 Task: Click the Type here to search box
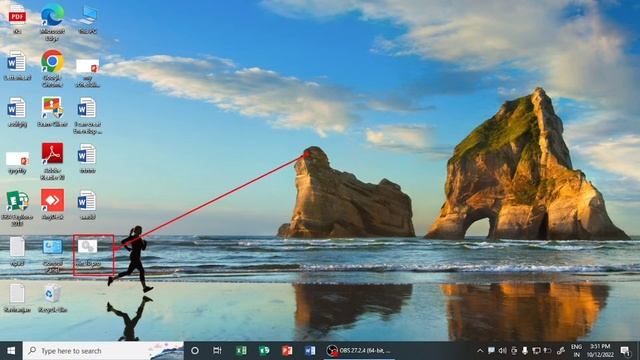coord(103,351)
